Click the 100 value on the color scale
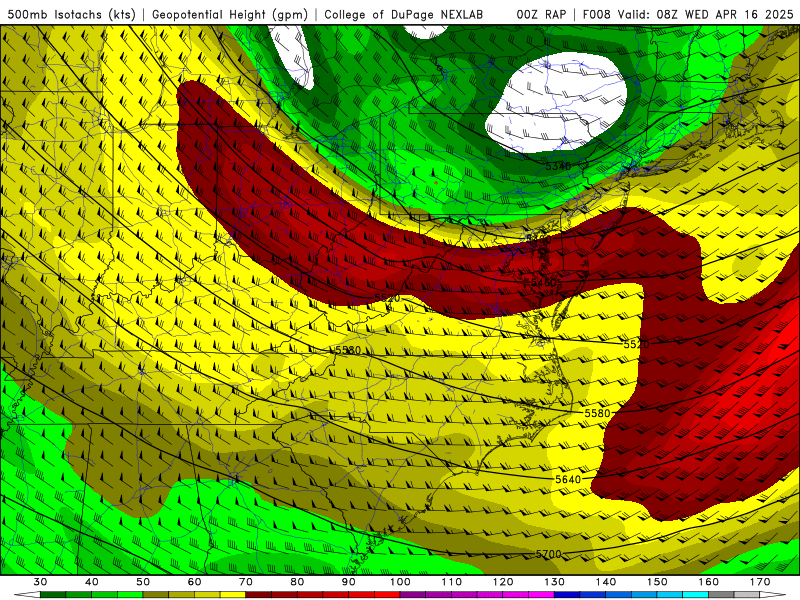 (400, 582)
